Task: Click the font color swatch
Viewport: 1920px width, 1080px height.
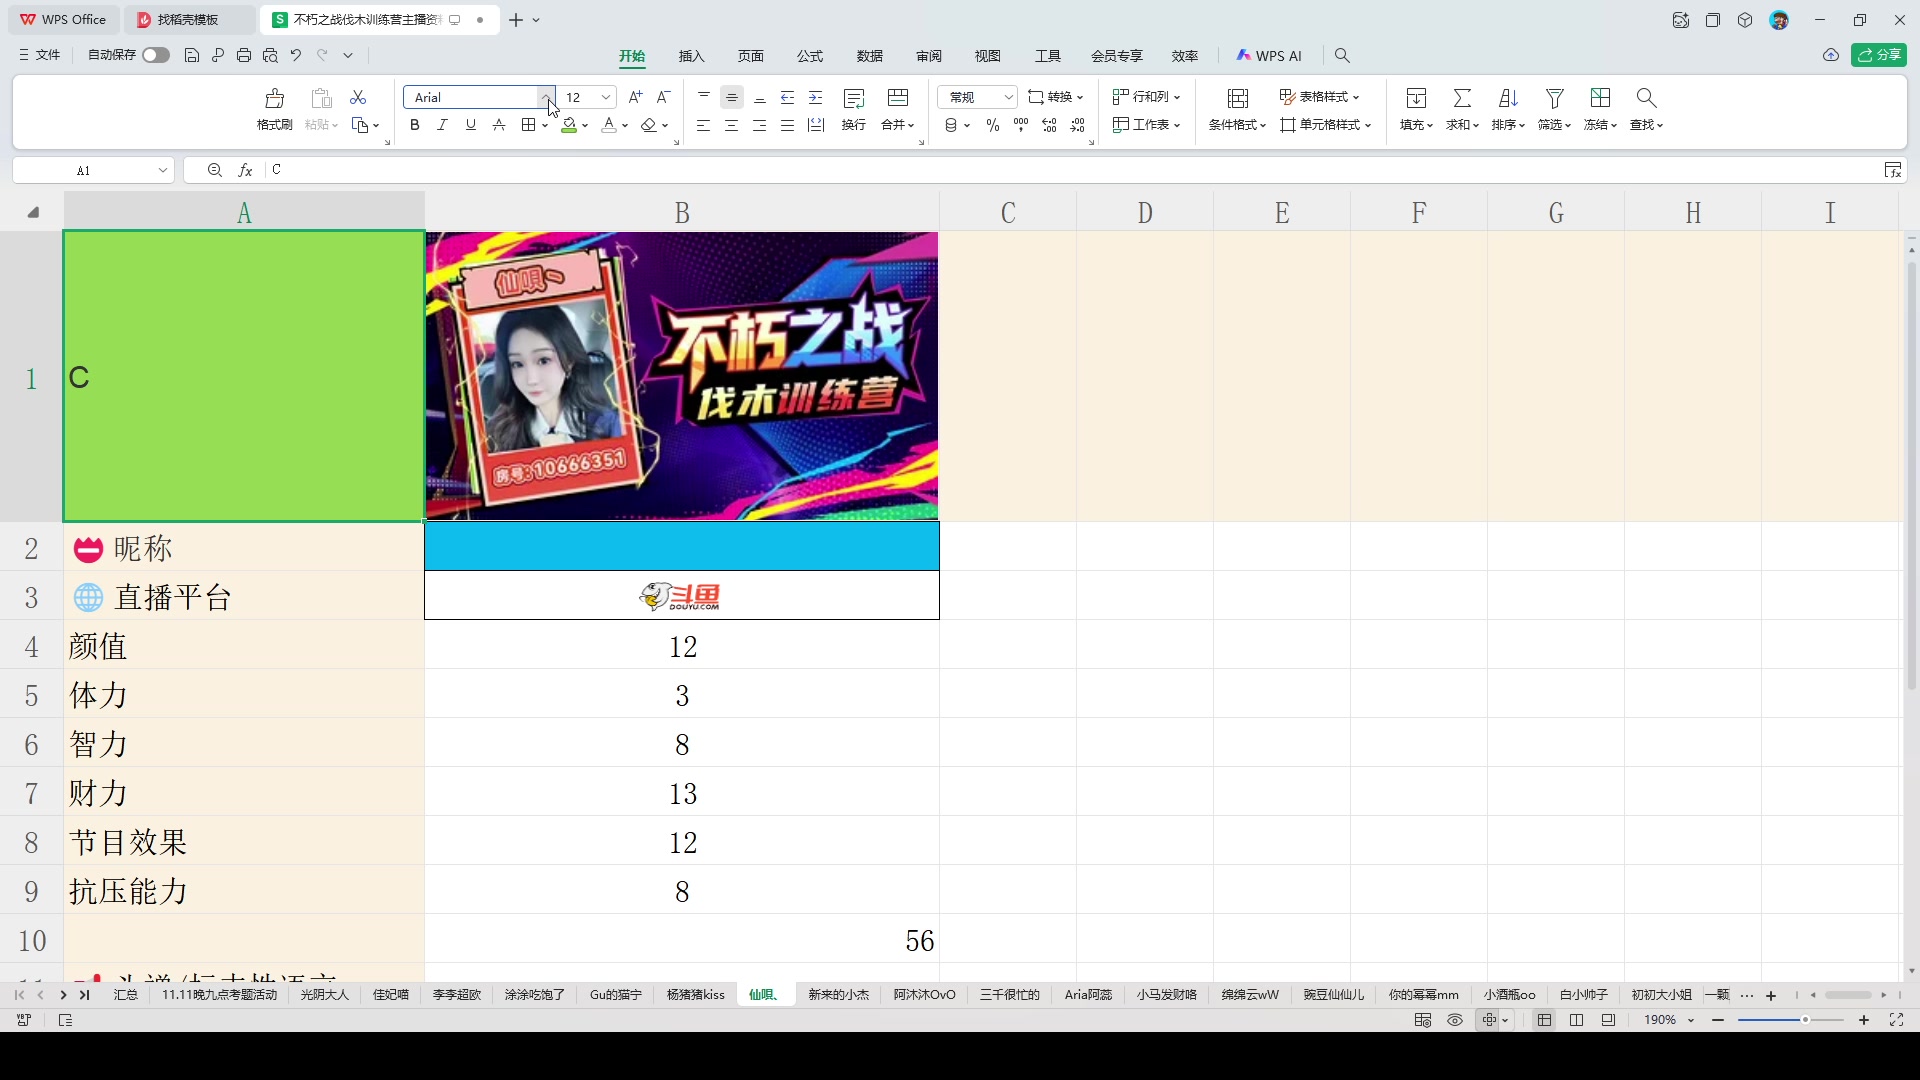Action: 610,125
